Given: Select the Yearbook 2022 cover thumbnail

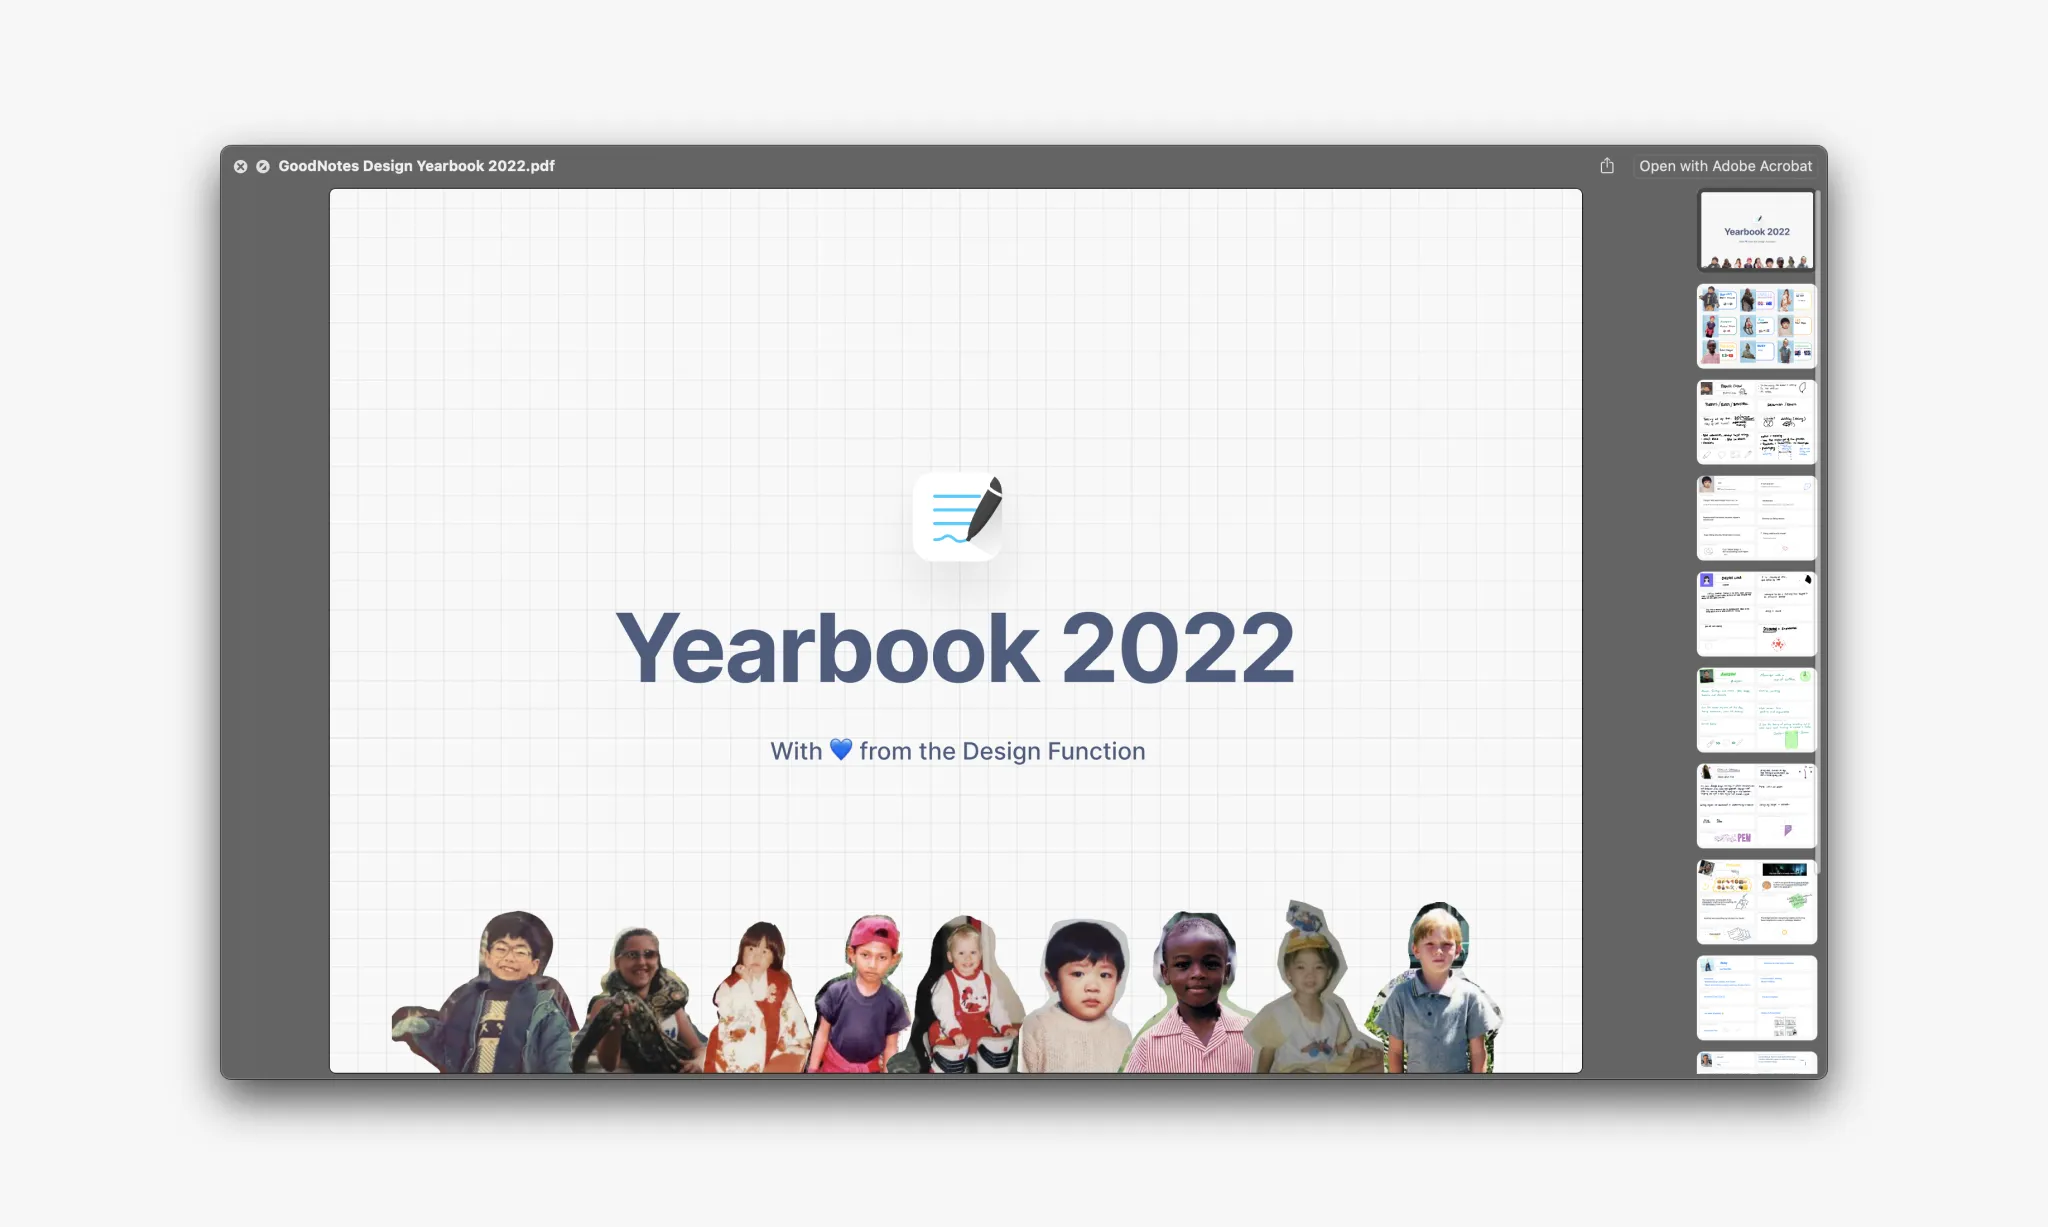Looking at the screenshot, I should [x=1756, y=231].
